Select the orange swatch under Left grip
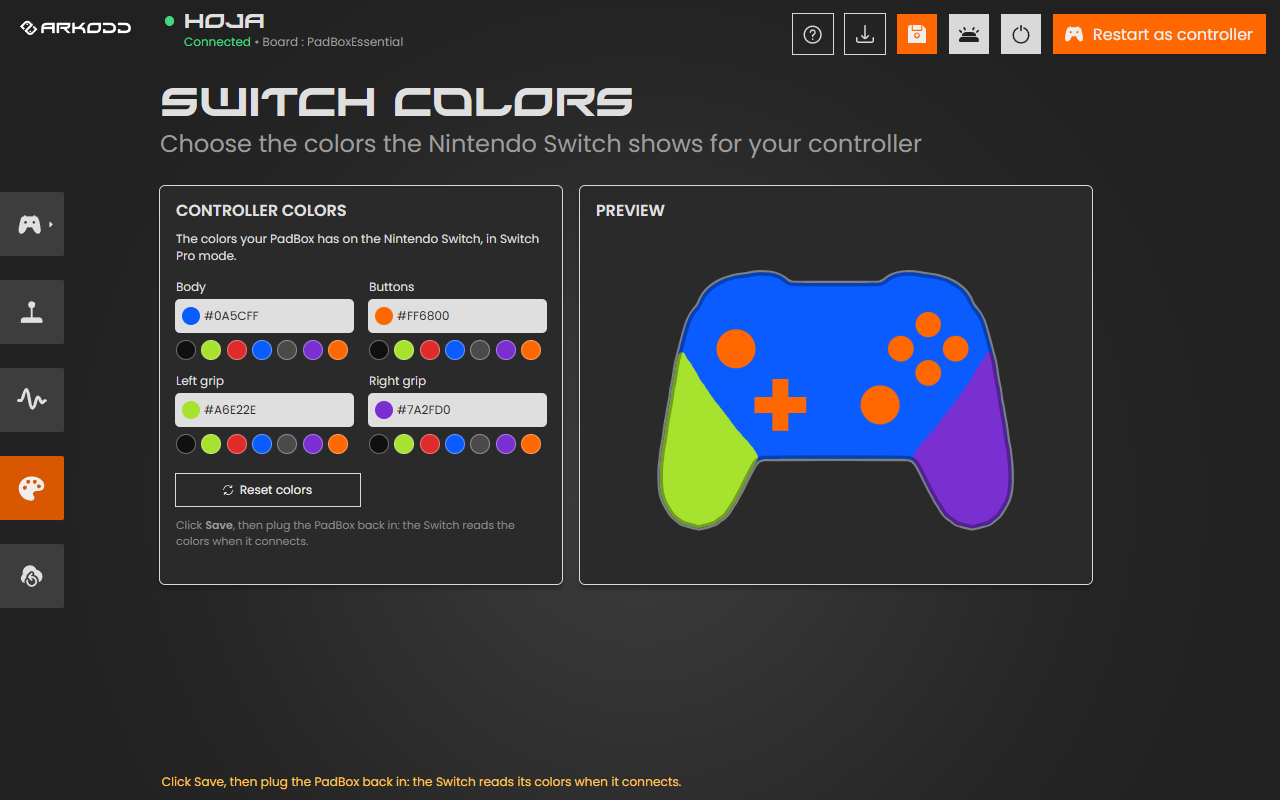The height and width of the screenshot is (800, 1280). (x=338, y=444)
